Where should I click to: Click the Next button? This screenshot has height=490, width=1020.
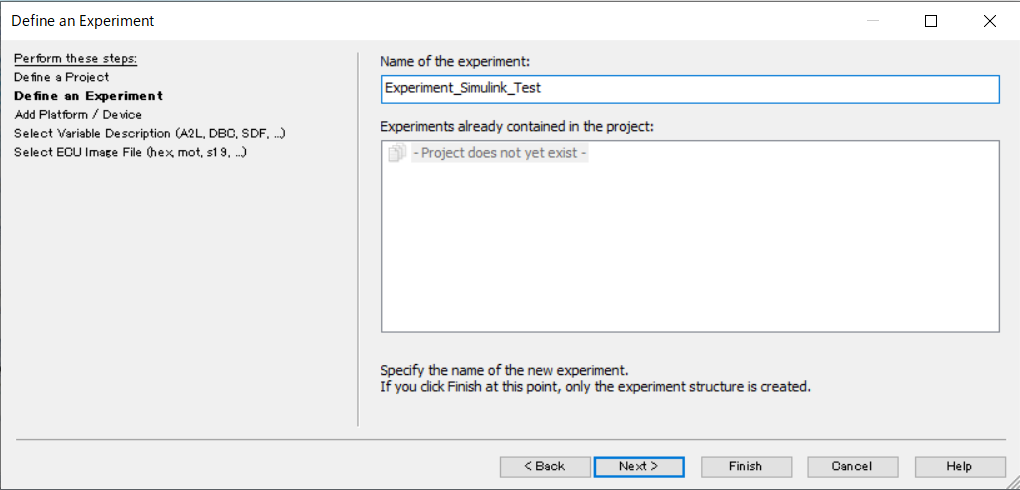639,467
